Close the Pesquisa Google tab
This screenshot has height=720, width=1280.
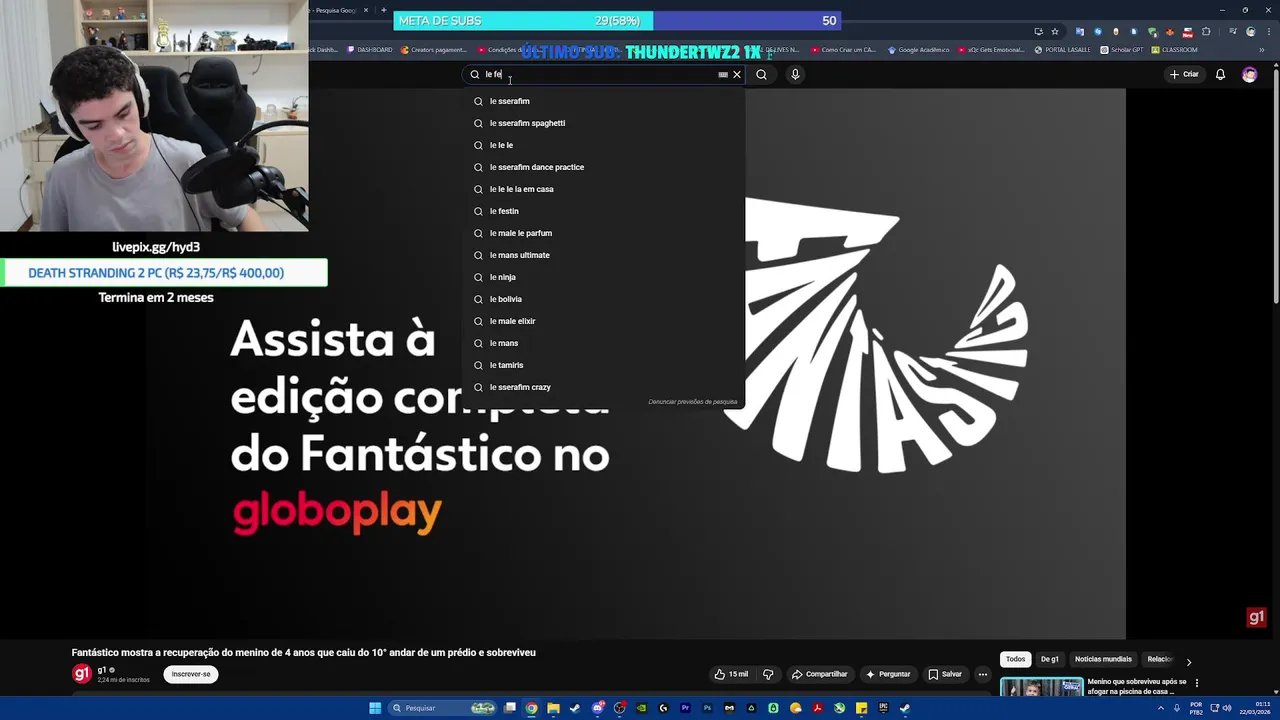pos(366,10)
